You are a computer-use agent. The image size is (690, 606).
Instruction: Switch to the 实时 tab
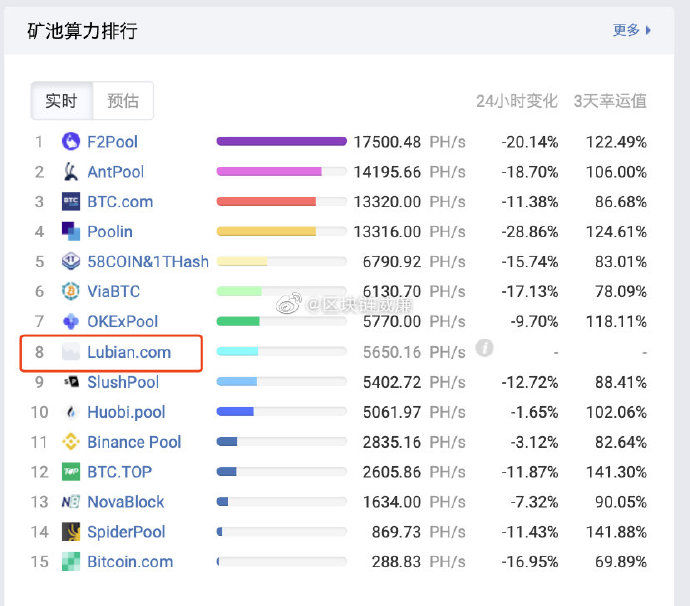[x=62, y=101]
